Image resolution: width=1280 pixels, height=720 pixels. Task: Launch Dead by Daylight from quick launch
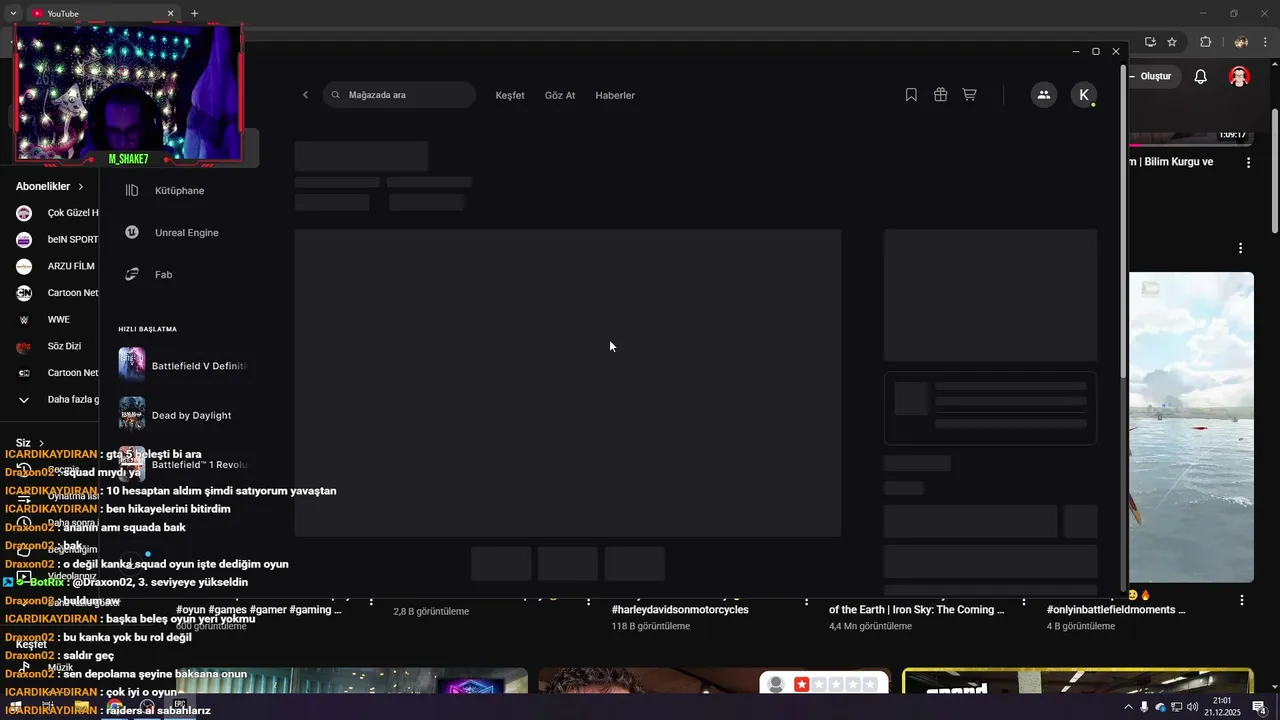[182, 415]
